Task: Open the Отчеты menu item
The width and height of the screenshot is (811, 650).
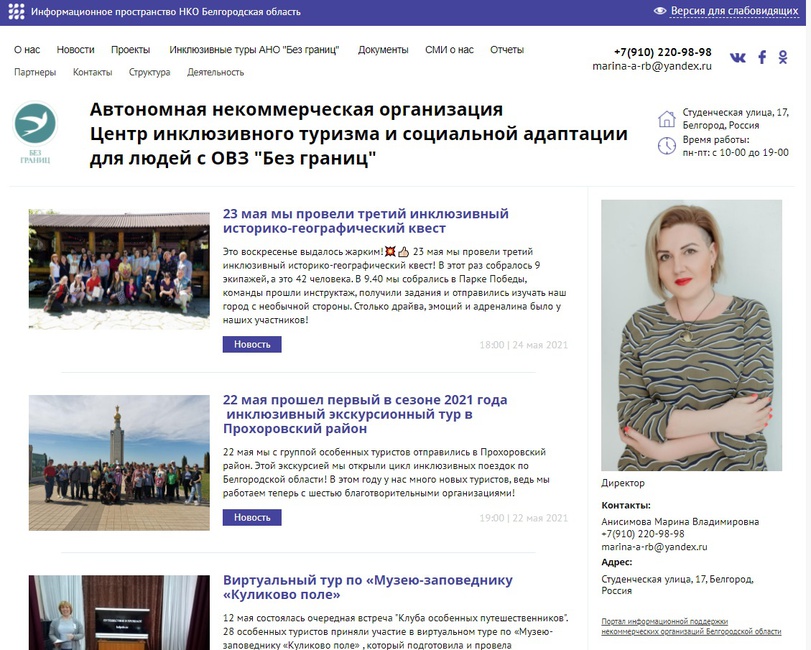Action: click(x=507, y=50)
